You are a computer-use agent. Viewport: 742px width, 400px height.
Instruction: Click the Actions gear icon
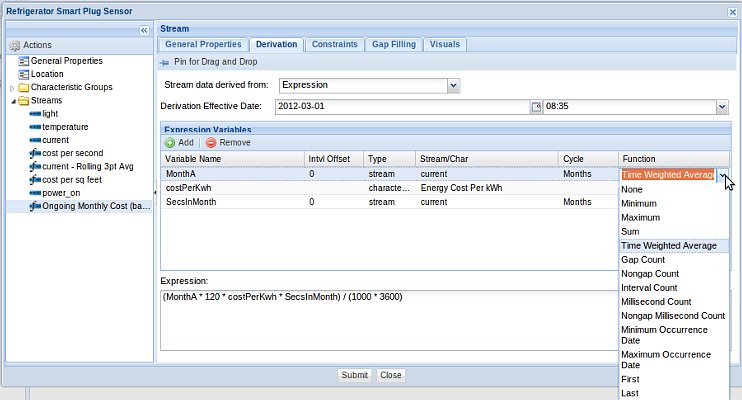tap(14, 45)
